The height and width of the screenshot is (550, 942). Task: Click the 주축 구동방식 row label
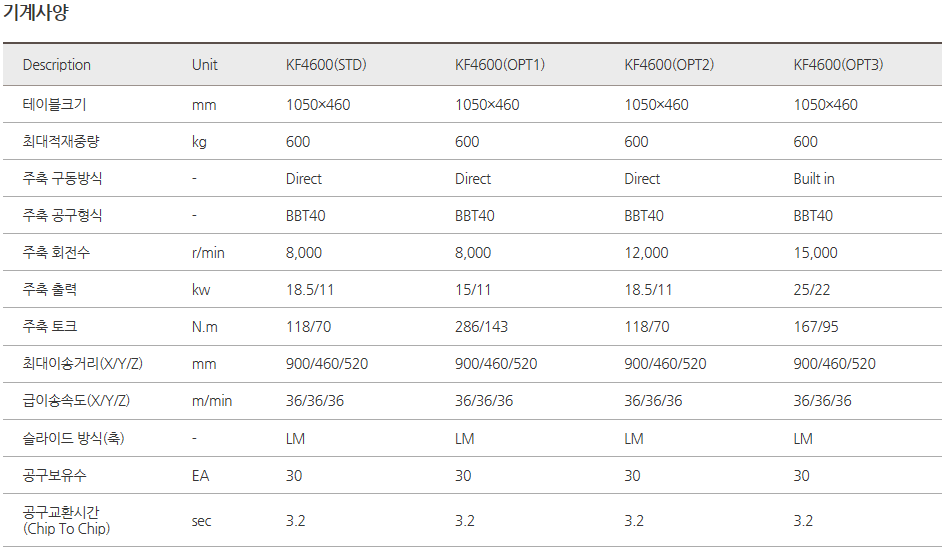pos(62,179)
